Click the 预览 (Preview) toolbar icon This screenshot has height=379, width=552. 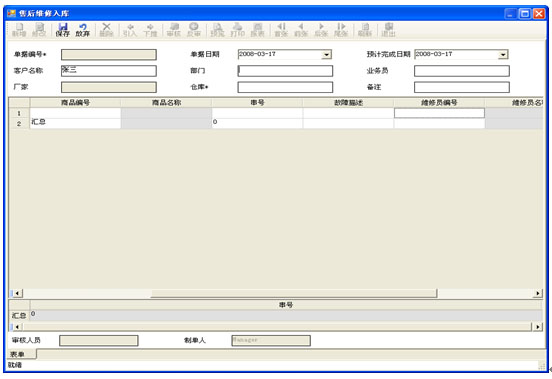point(217,30)
